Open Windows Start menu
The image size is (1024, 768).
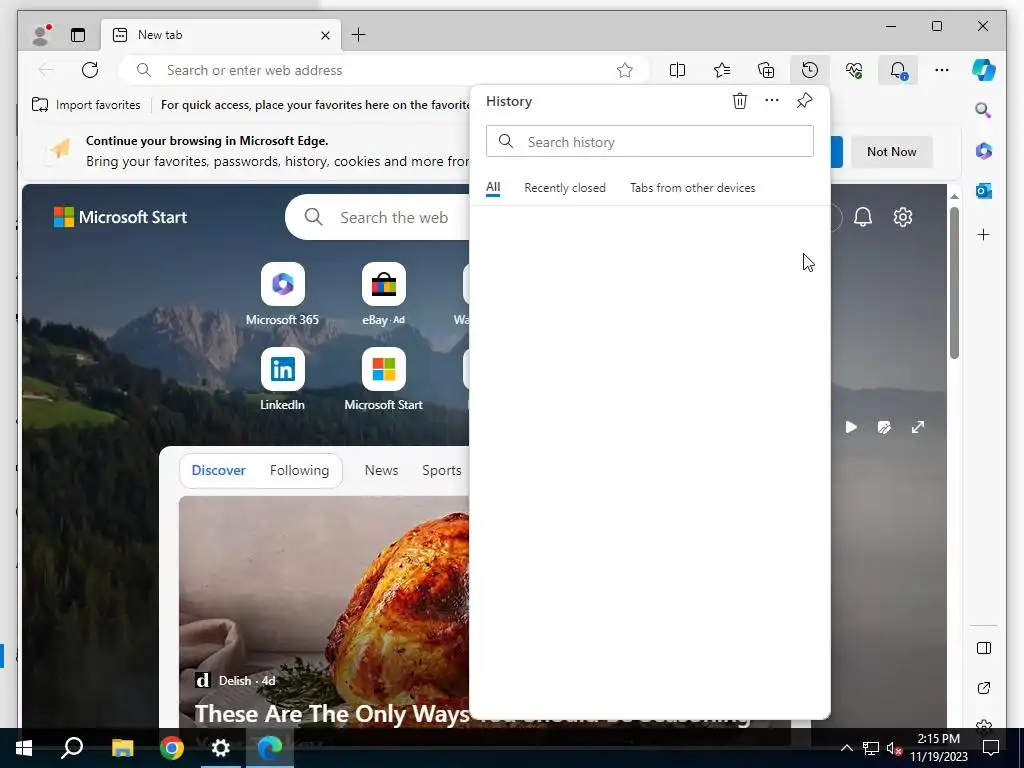[24, 748]
